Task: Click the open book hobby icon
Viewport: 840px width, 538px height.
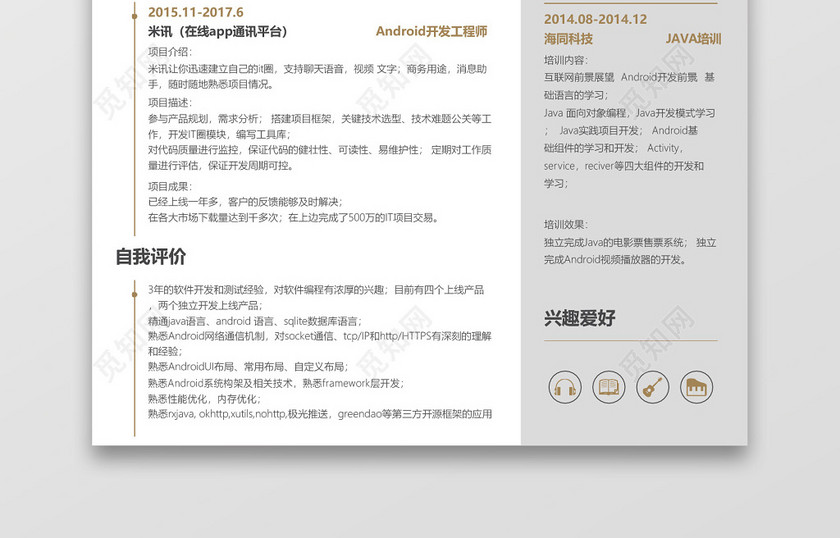Action: pos(609,387)
